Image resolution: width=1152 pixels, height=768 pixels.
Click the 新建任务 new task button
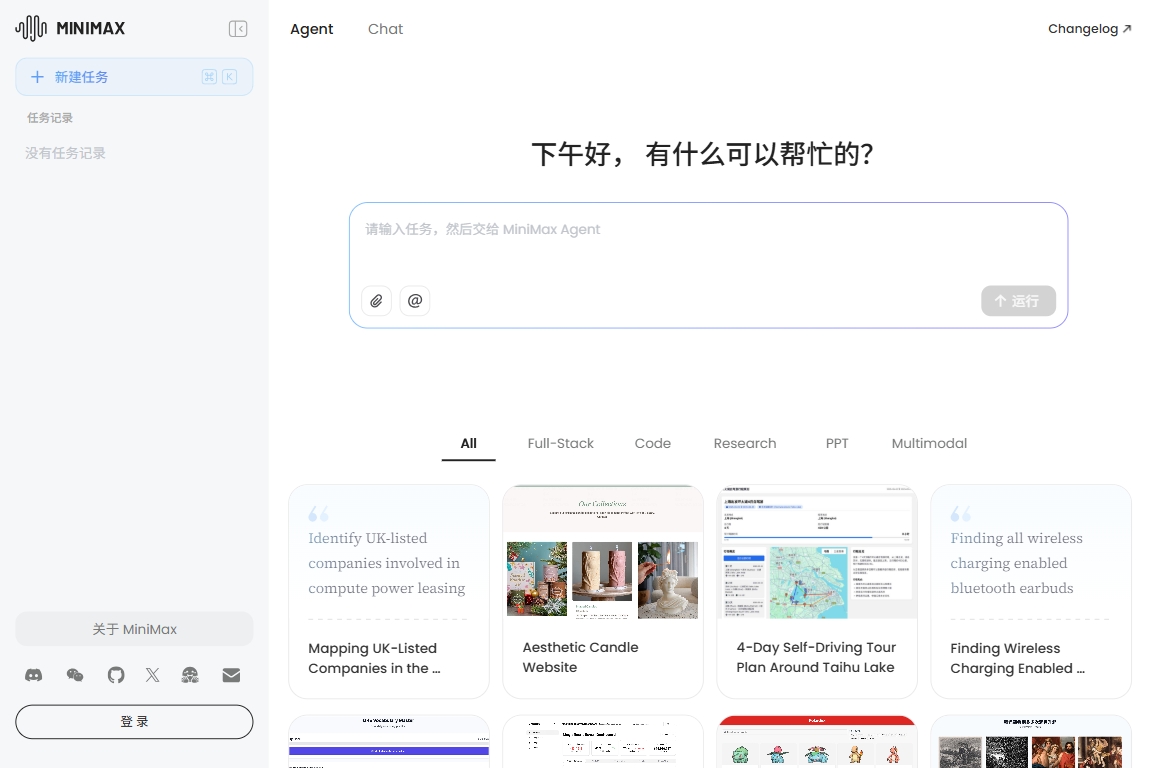click(x=133, y=77)
